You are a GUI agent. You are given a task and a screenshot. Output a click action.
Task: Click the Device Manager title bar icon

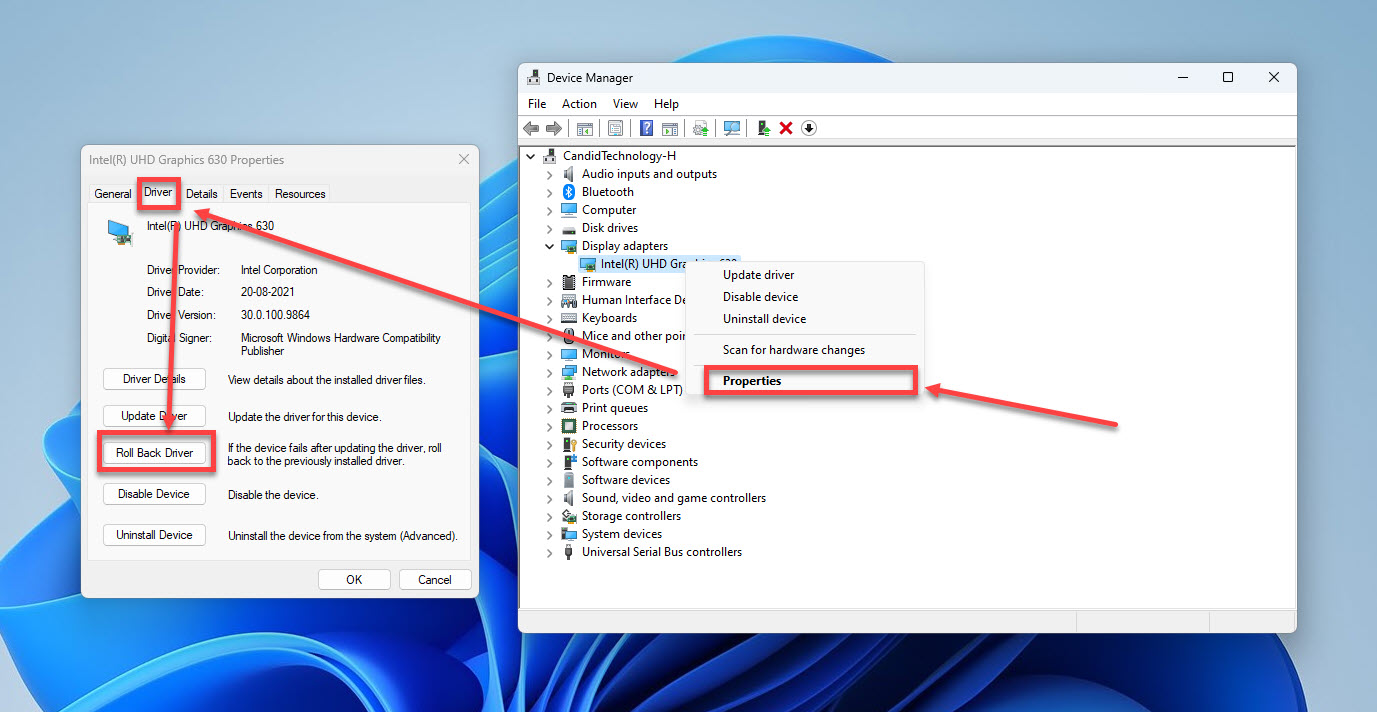click(x=533, y=77)
